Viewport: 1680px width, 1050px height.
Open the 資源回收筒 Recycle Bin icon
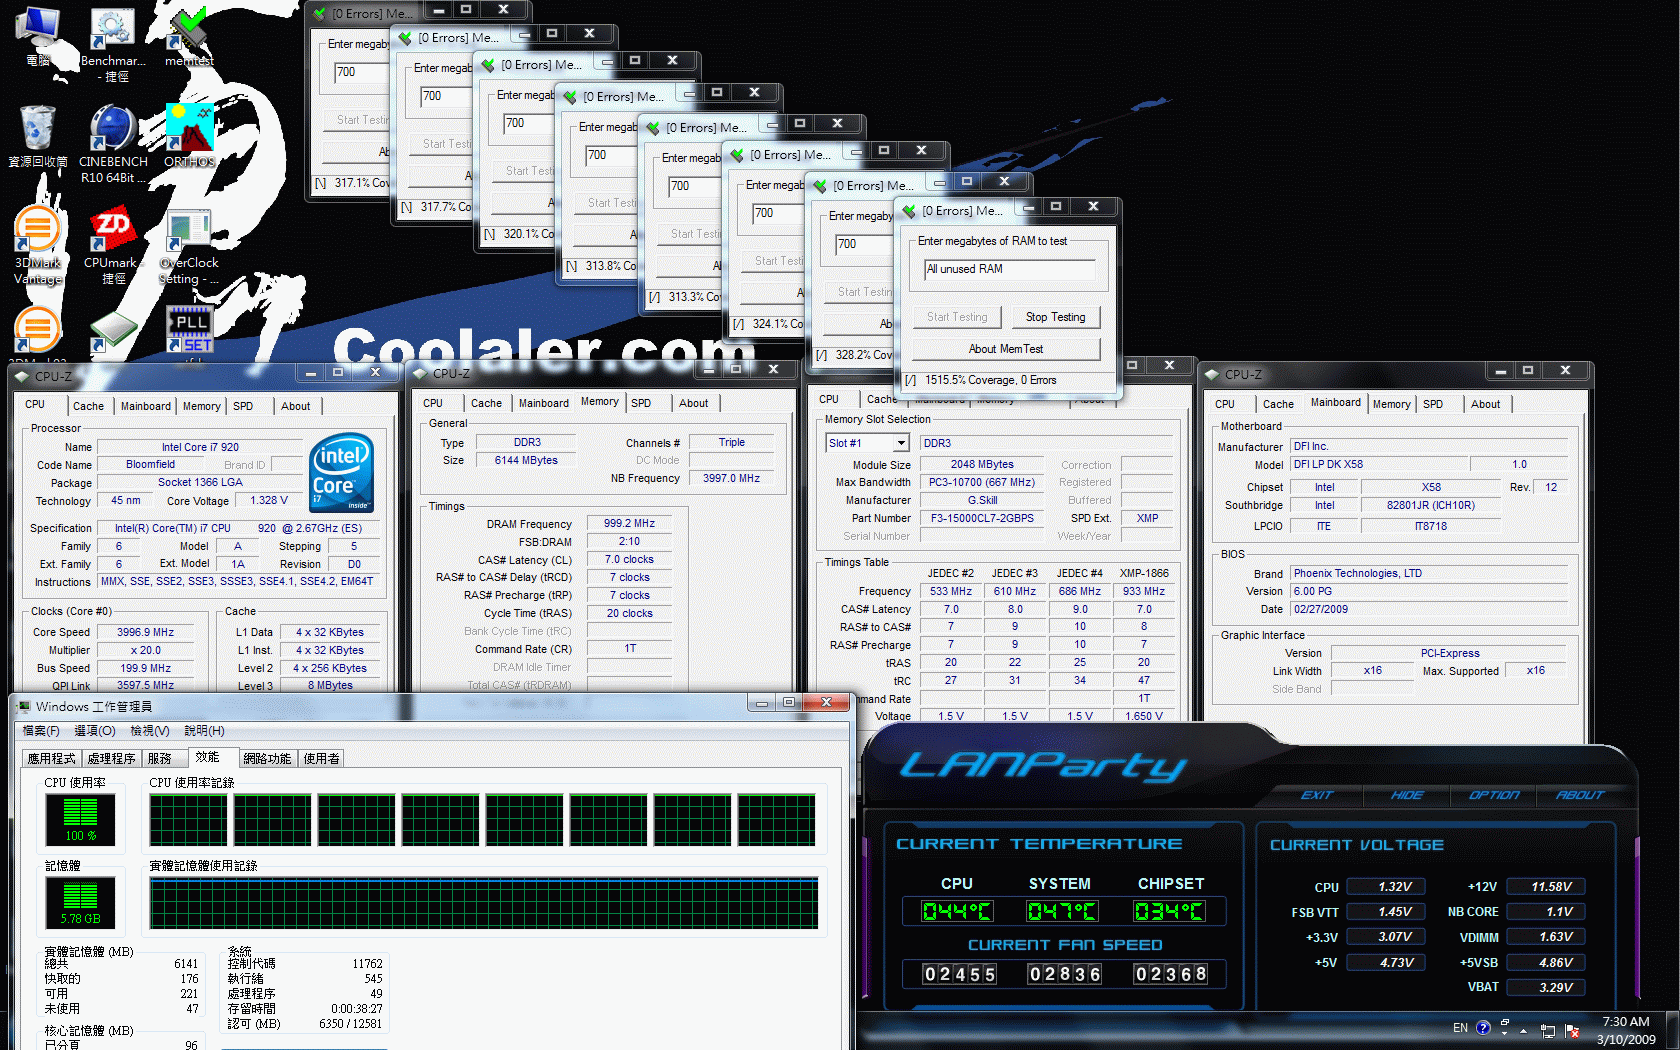click(38, 135)
